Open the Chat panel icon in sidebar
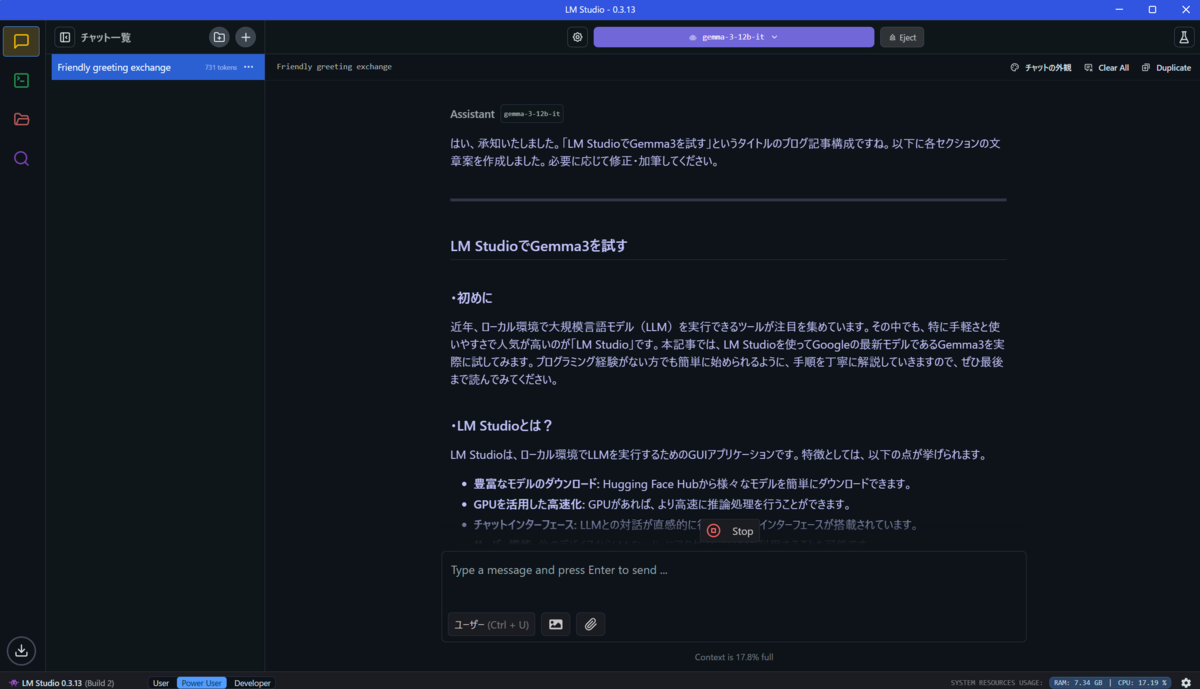 (21, 41)
